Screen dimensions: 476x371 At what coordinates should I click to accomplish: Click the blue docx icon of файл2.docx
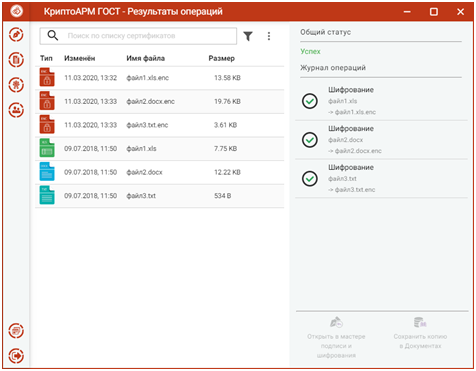[x=47, y=172]
